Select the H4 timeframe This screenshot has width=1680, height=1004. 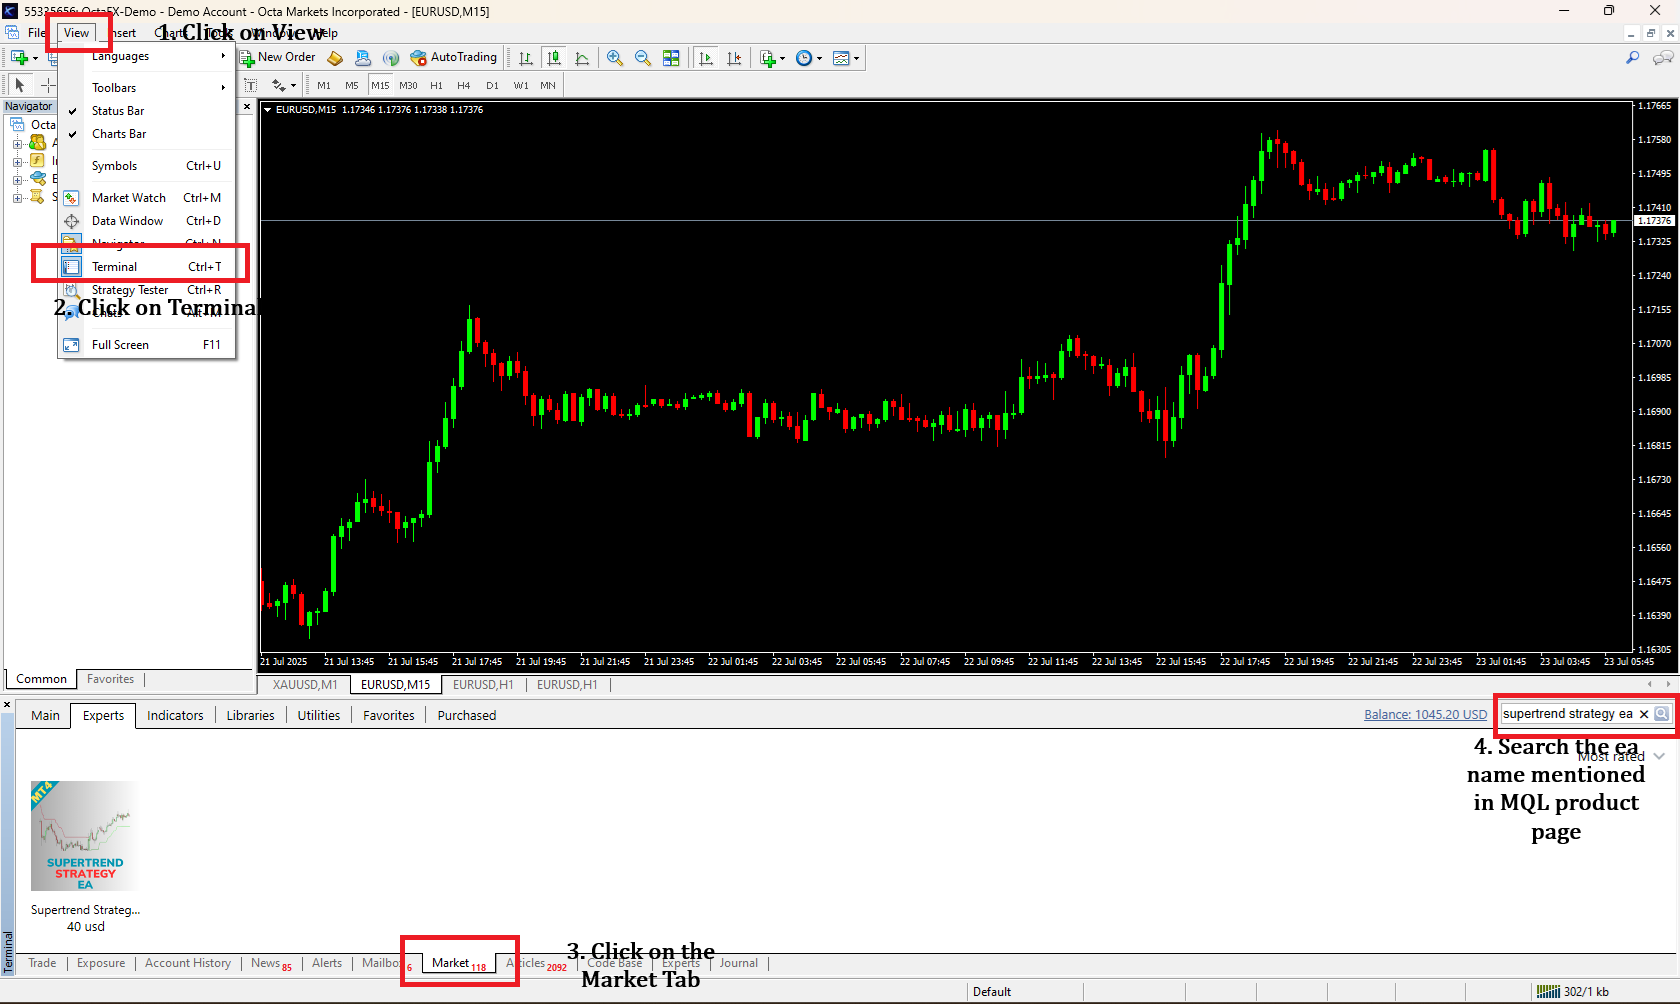point(464,86)
